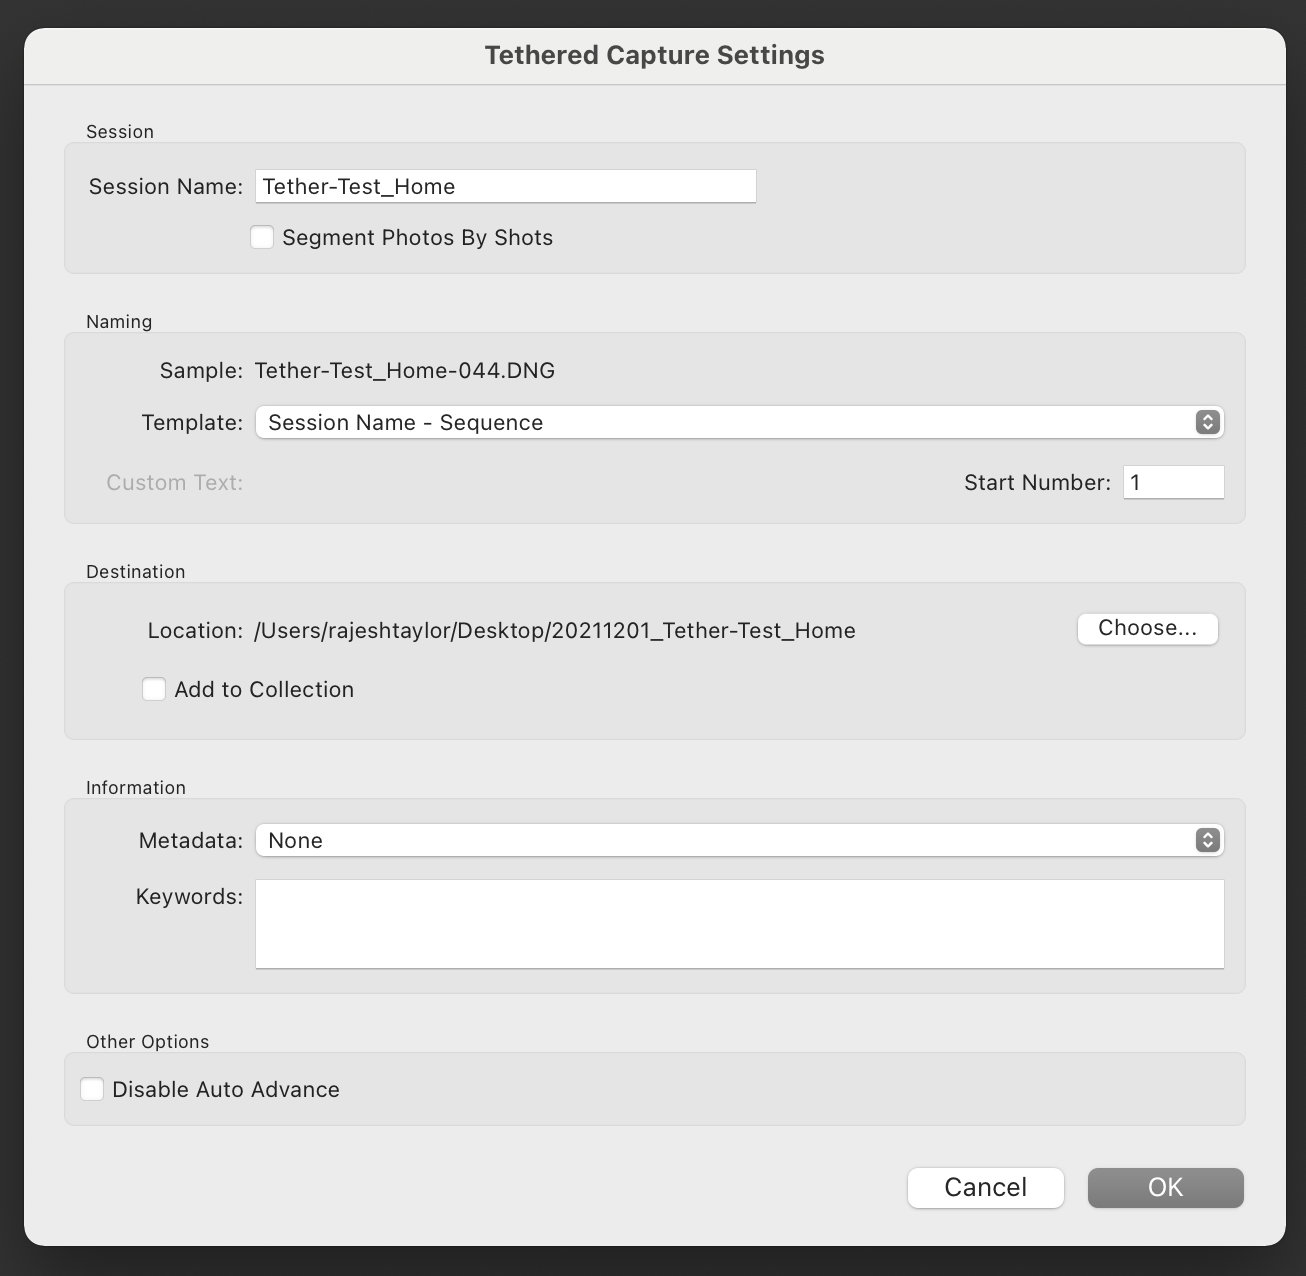The width and height of the screenshot is (1306, 1276).
Task: Click the Destination section heading
Action: 135,571
